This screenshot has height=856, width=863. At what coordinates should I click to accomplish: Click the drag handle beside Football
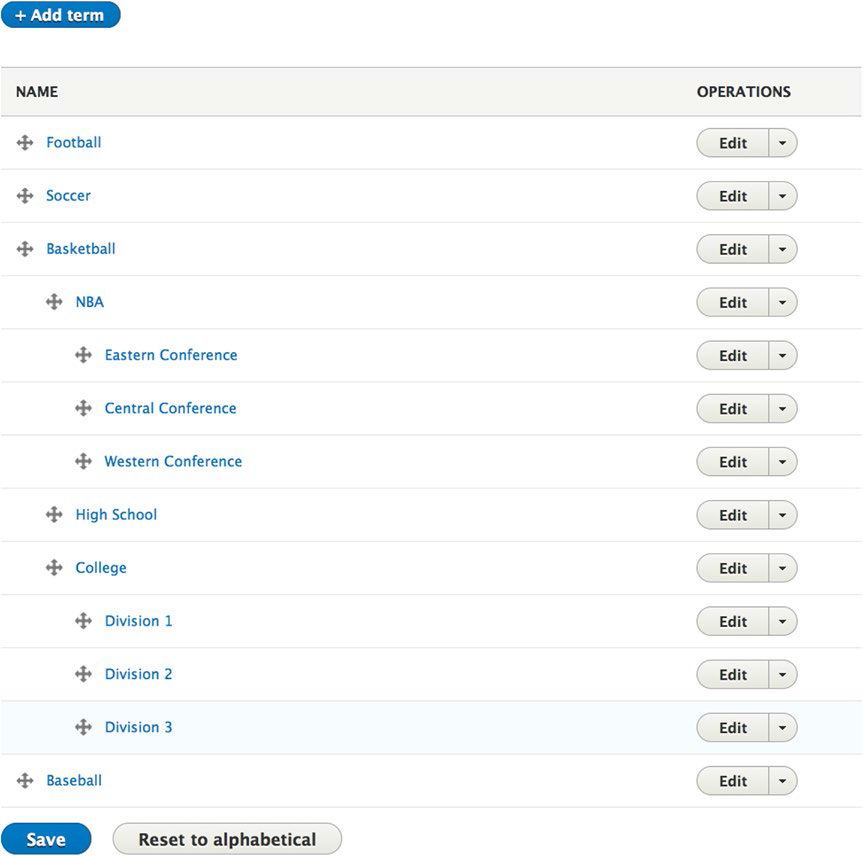click(25, 143)
